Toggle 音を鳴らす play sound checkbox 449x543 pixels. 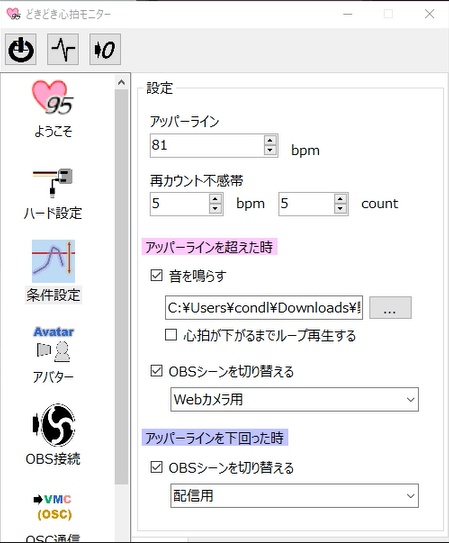[x=156, y=276]
